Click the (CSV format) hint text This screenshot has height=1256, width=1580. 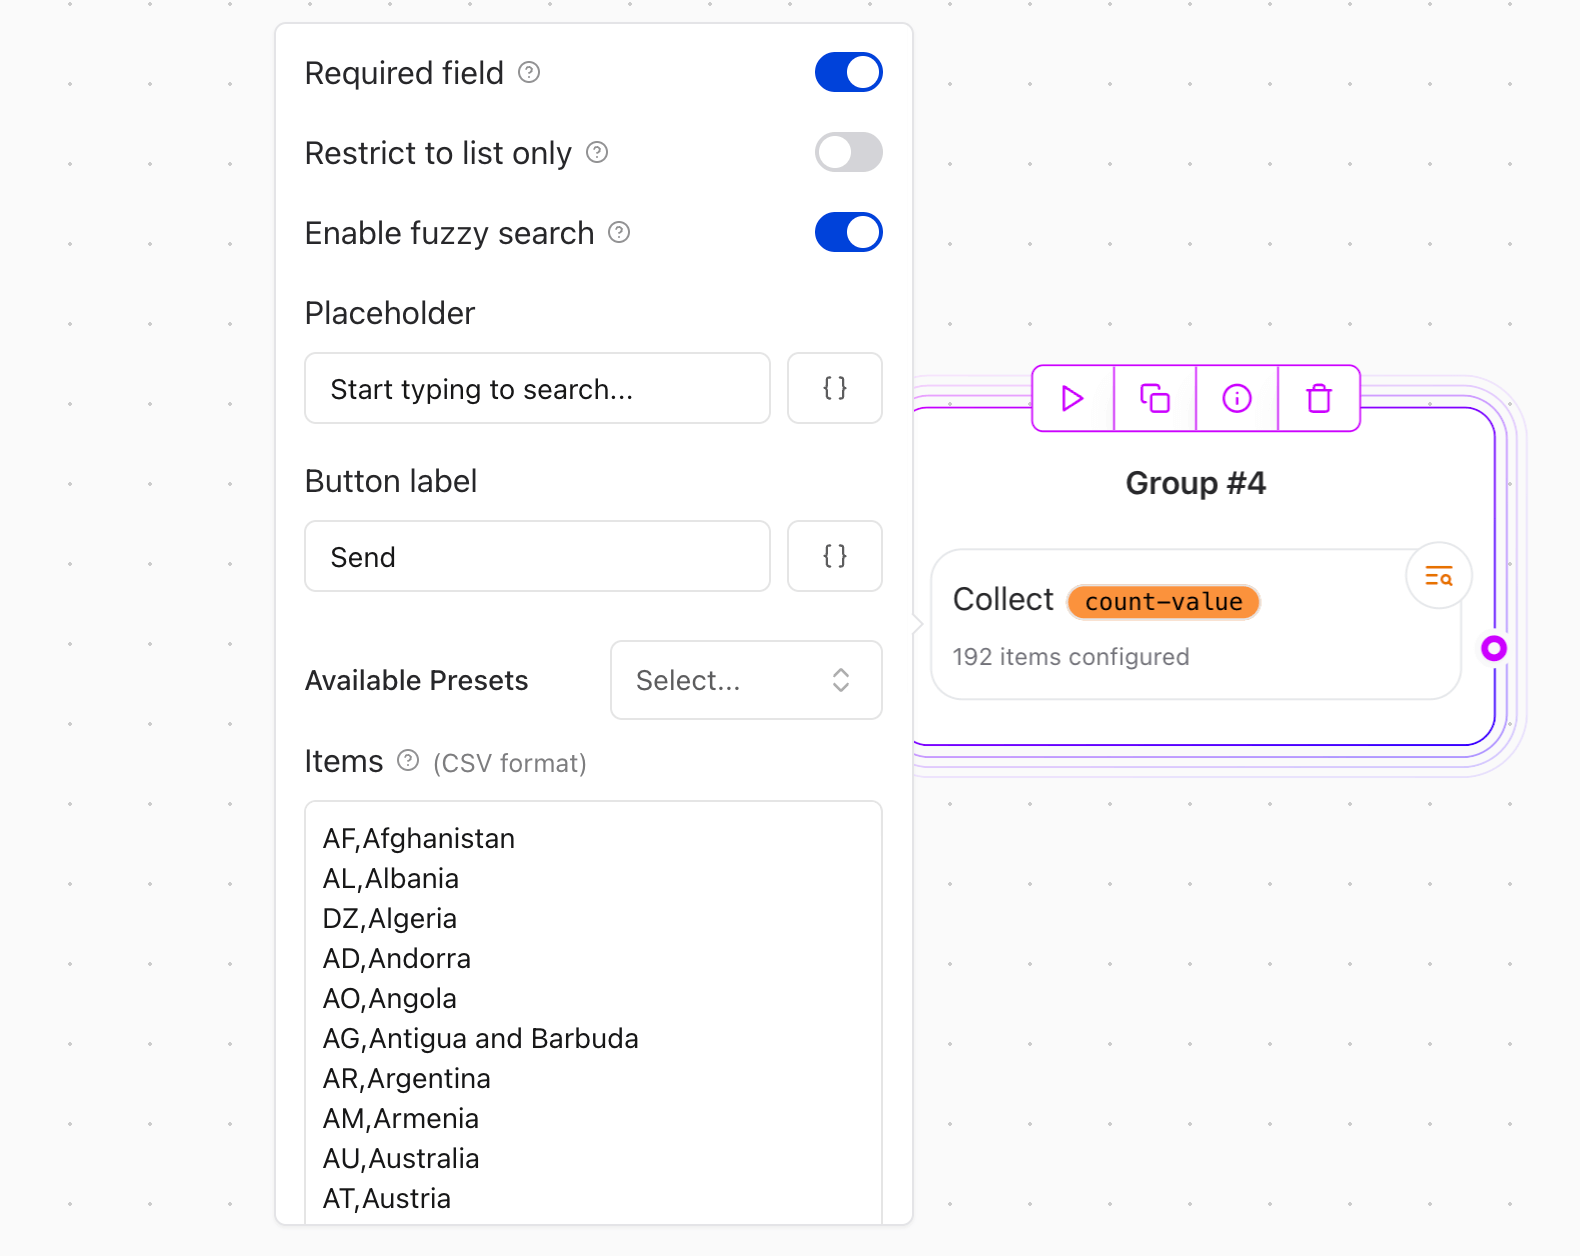point(510,763)
